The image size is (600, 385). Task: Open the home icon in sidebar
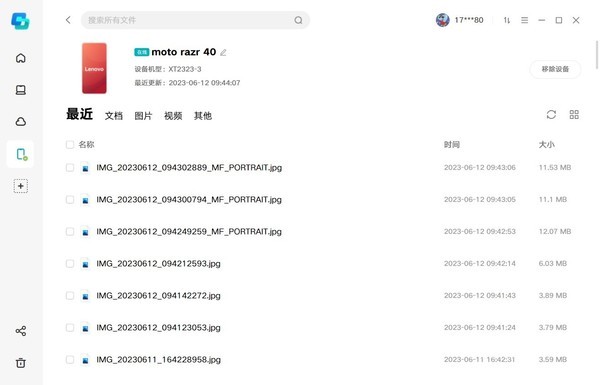pos(21,58)
